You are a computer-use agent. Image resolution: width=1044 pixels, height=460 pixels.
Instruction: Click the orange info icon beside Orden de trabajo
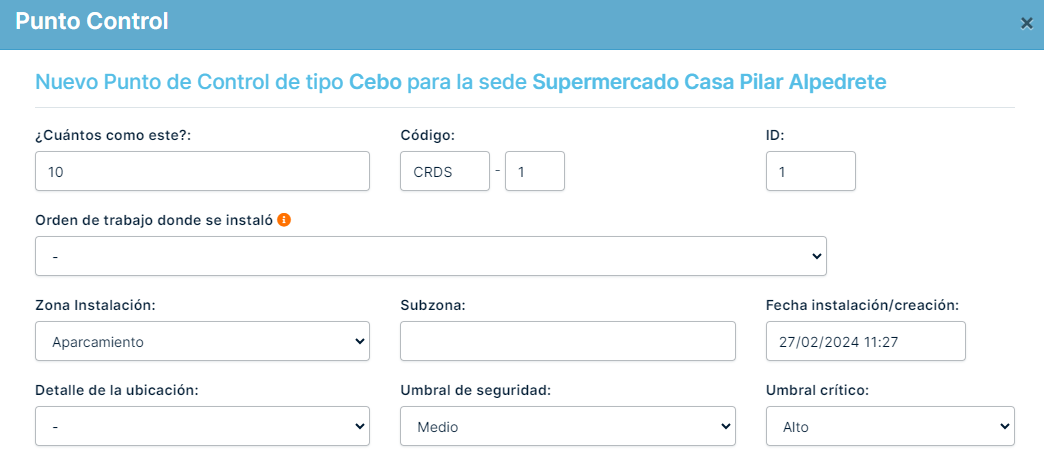(284, 219)
